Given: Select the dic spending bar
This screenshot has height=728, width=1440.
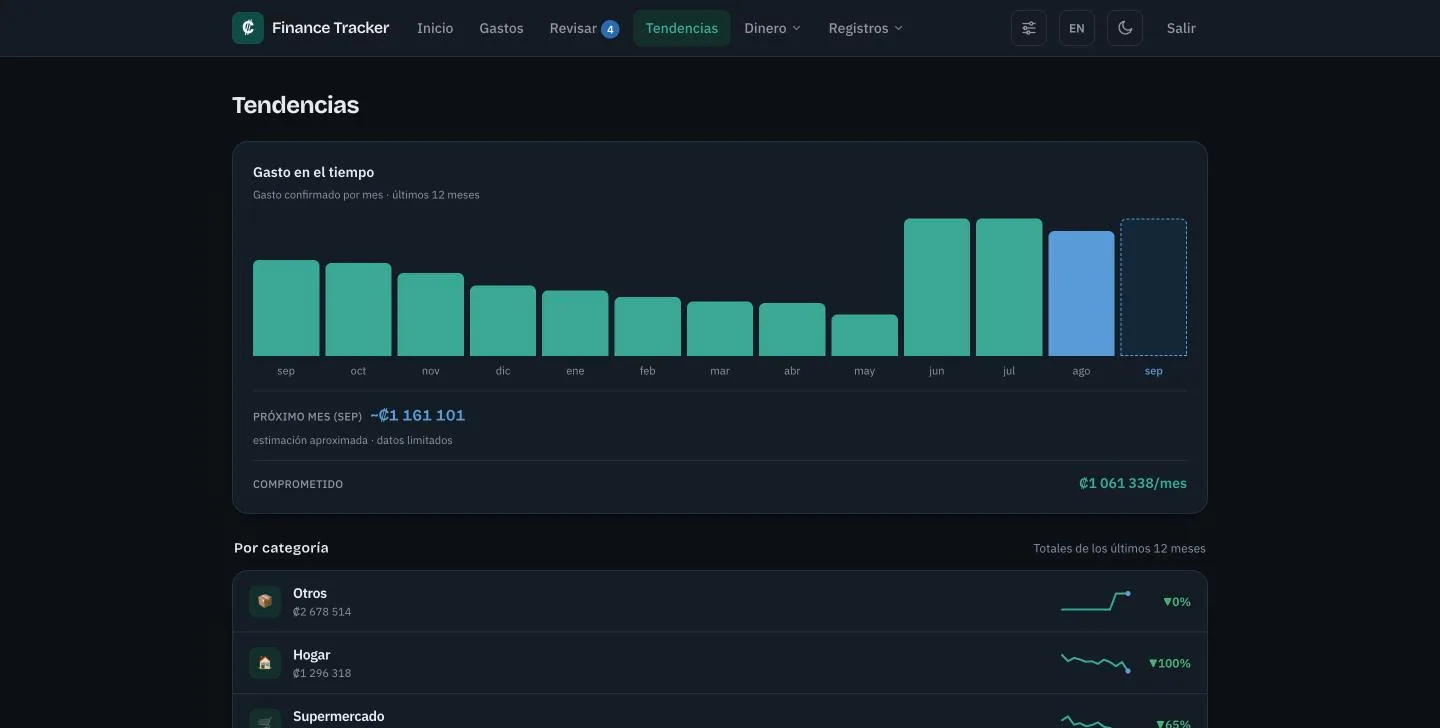Looking at the screenshot, I should [503, 321].
